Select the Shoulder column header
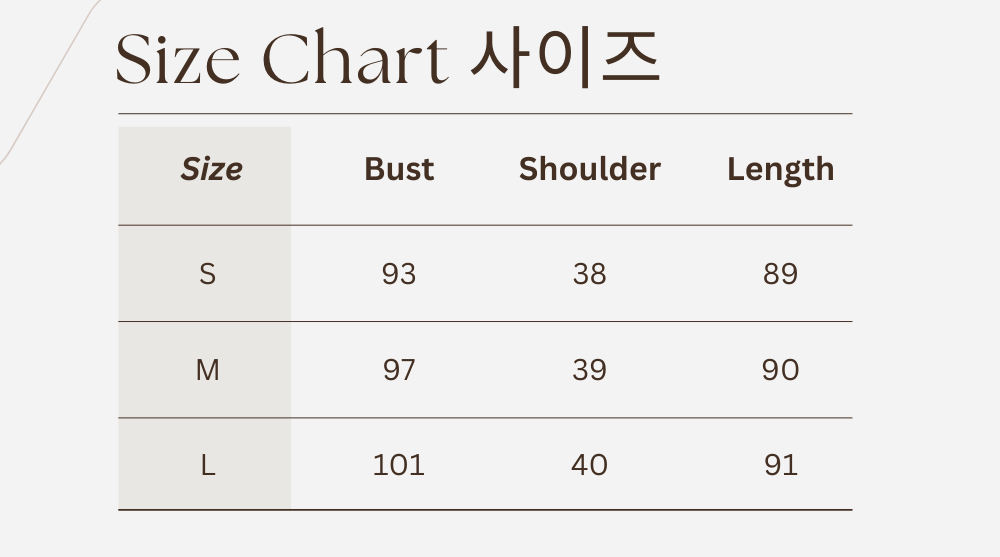Image resolution: width=1000 pixels, height=557 pixels. [589, 169]
